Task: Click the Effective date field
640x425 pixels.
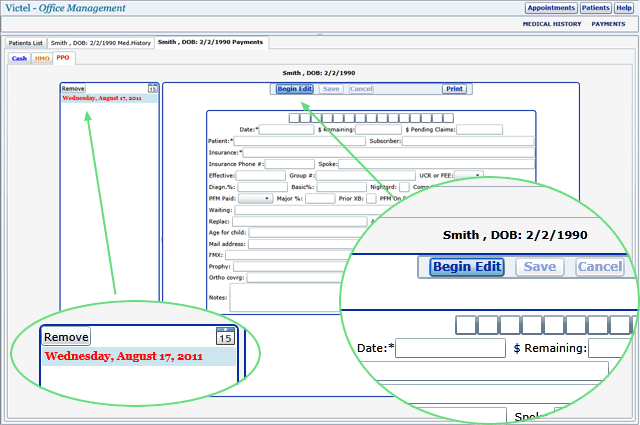Action: [261, 176]
